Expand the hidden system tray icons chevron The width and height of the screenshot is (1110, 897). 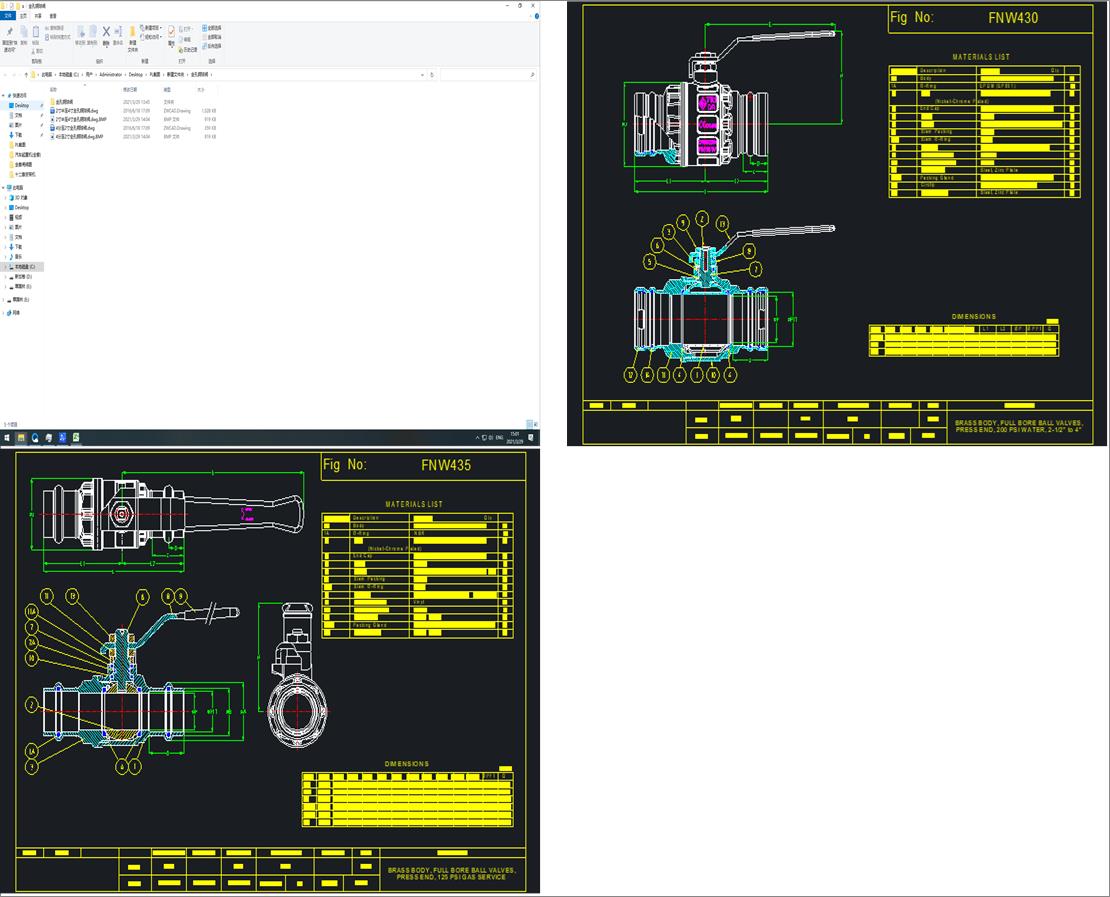[x=477, y=438]
